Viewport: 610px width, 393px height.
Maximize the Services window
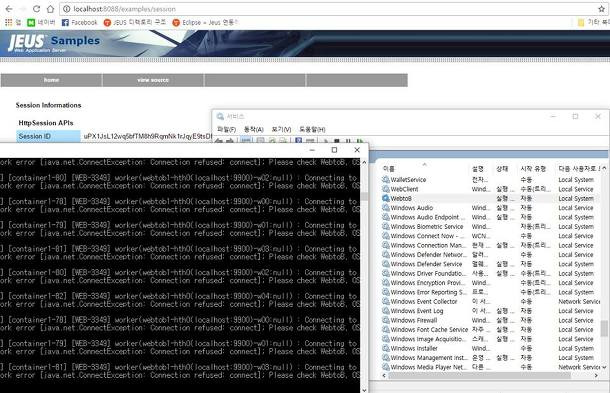(575, 116)
